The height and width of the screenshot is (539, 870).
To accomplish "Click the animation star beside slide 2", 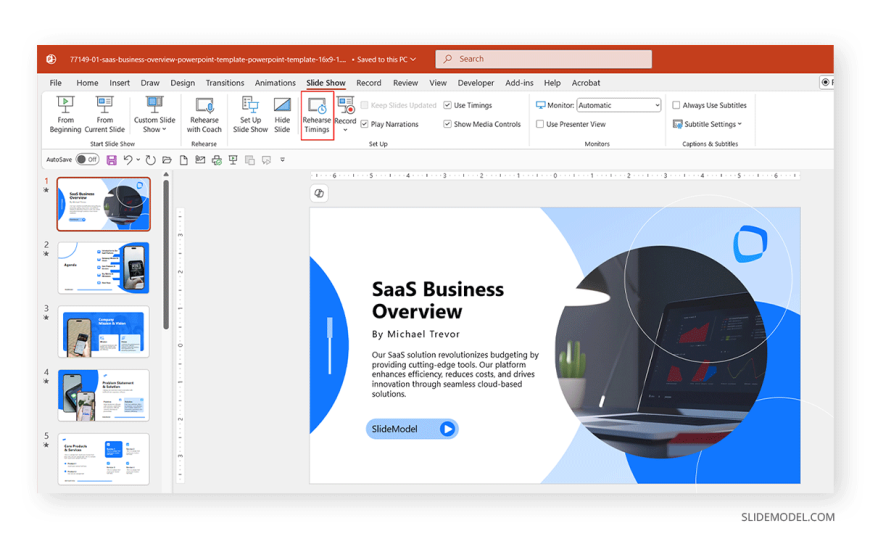I will 46,254.
